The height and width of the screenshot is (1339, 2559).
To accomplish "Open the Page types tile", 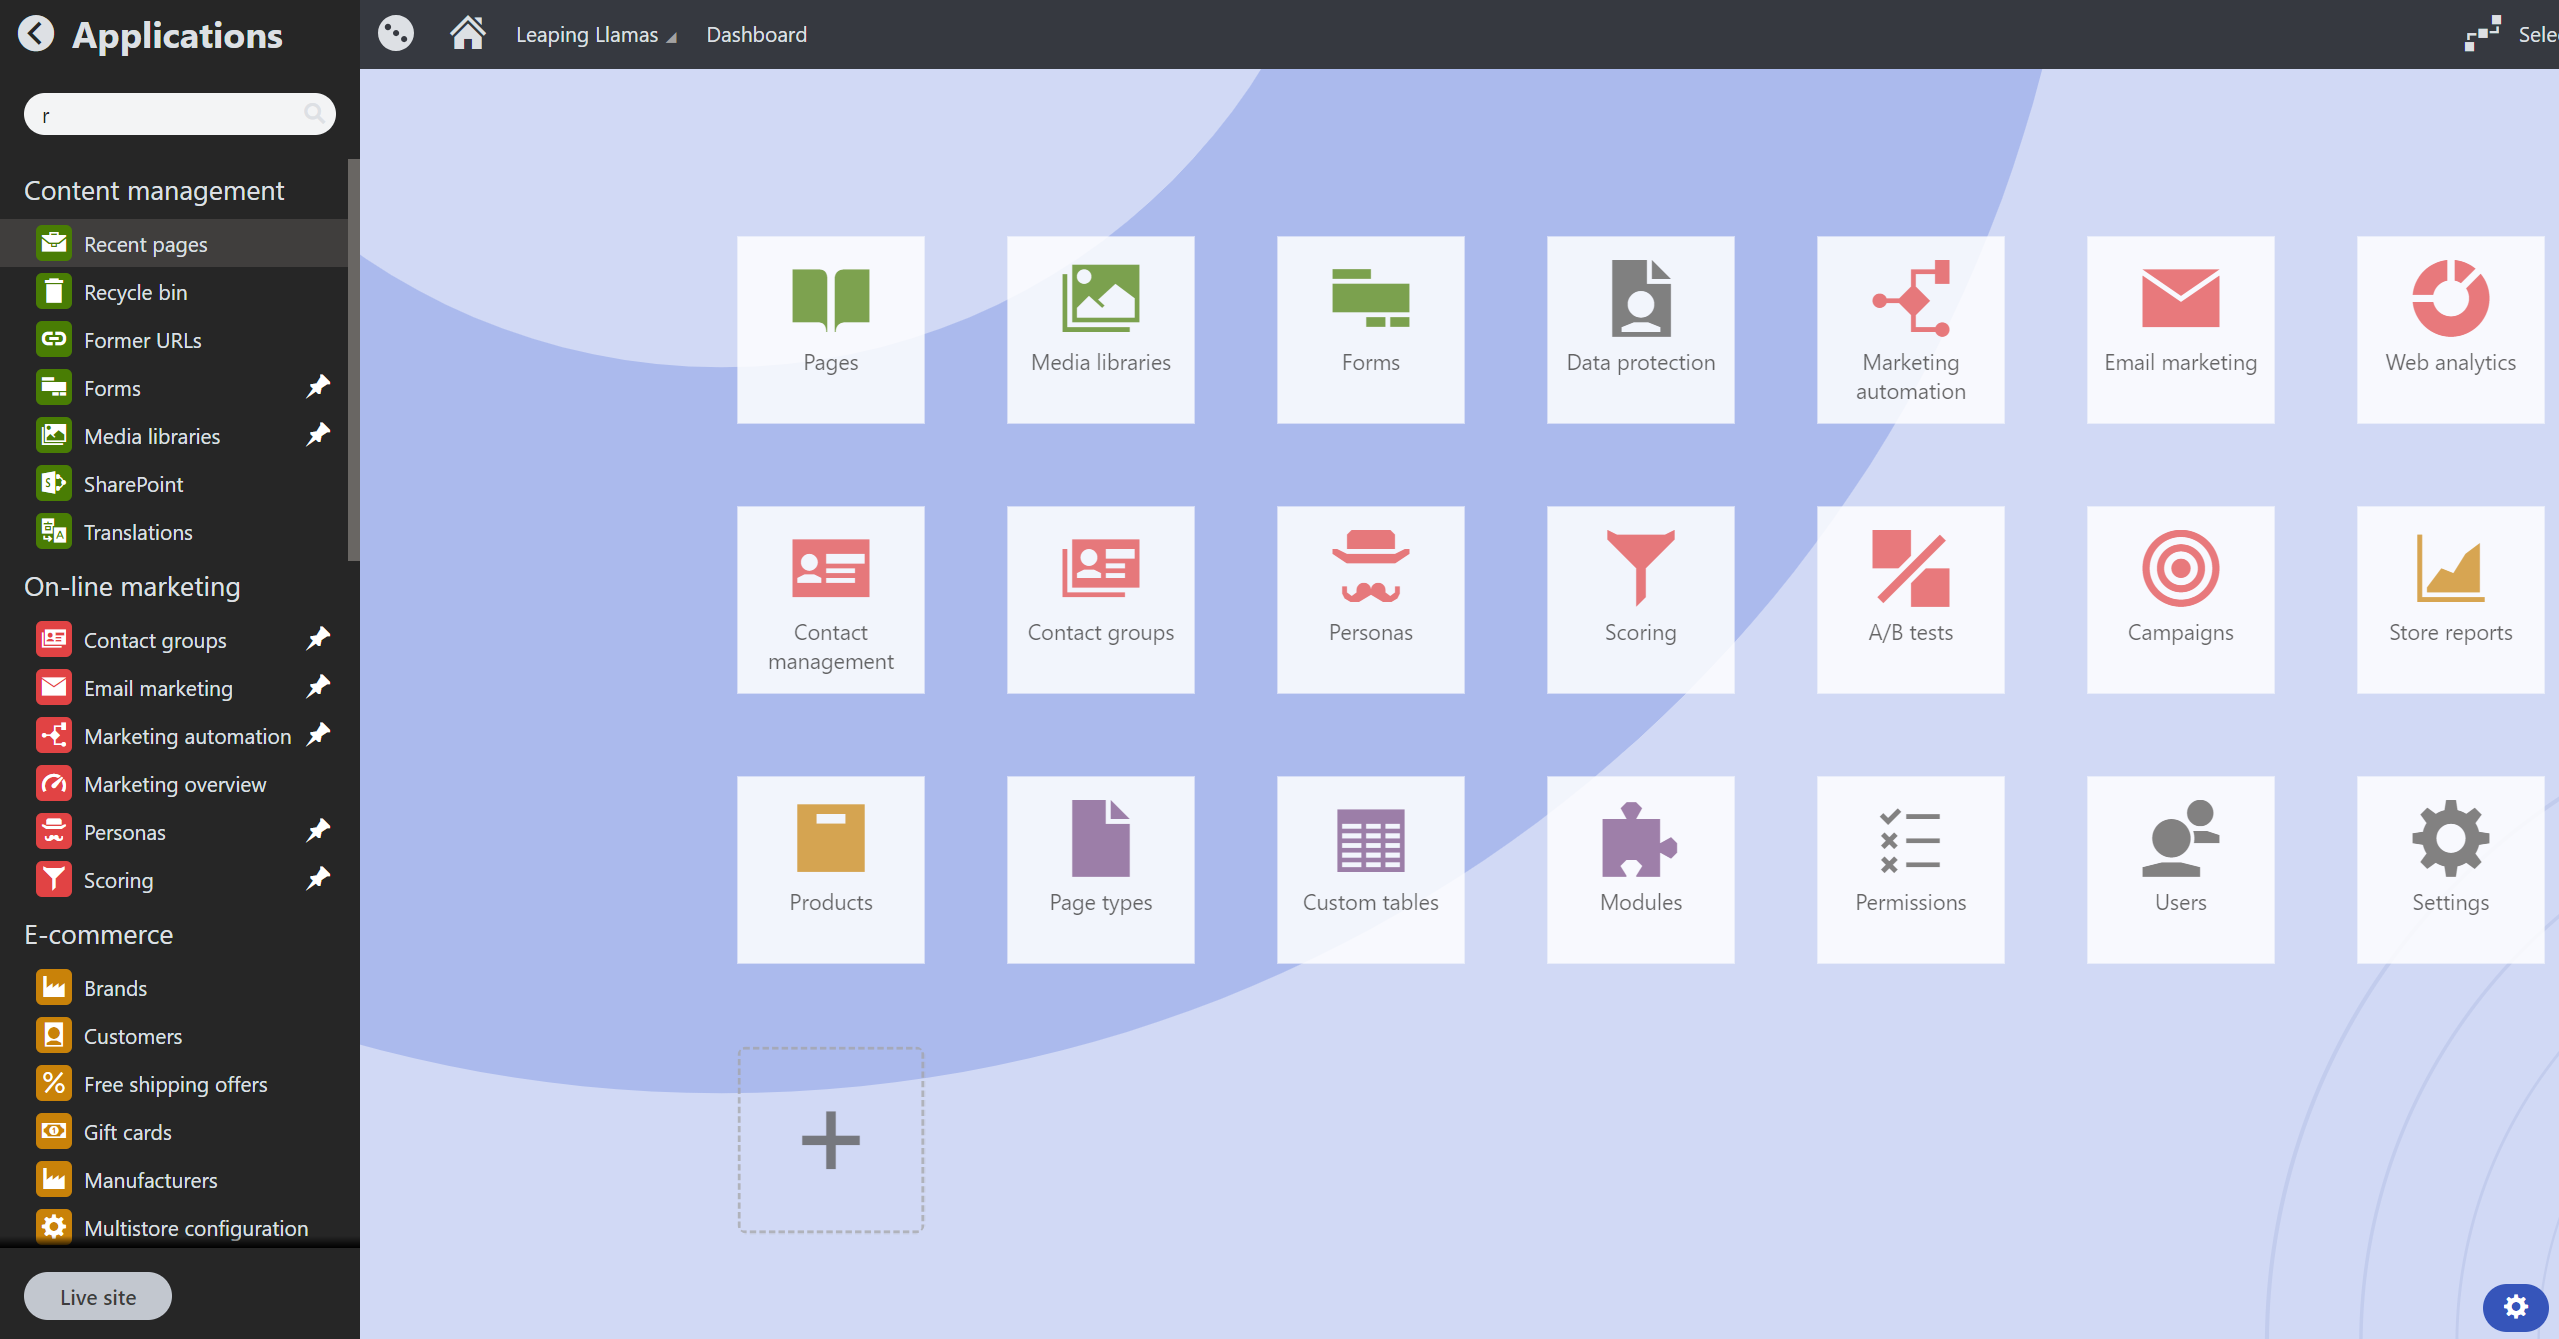I will (x=1100, y=869).
